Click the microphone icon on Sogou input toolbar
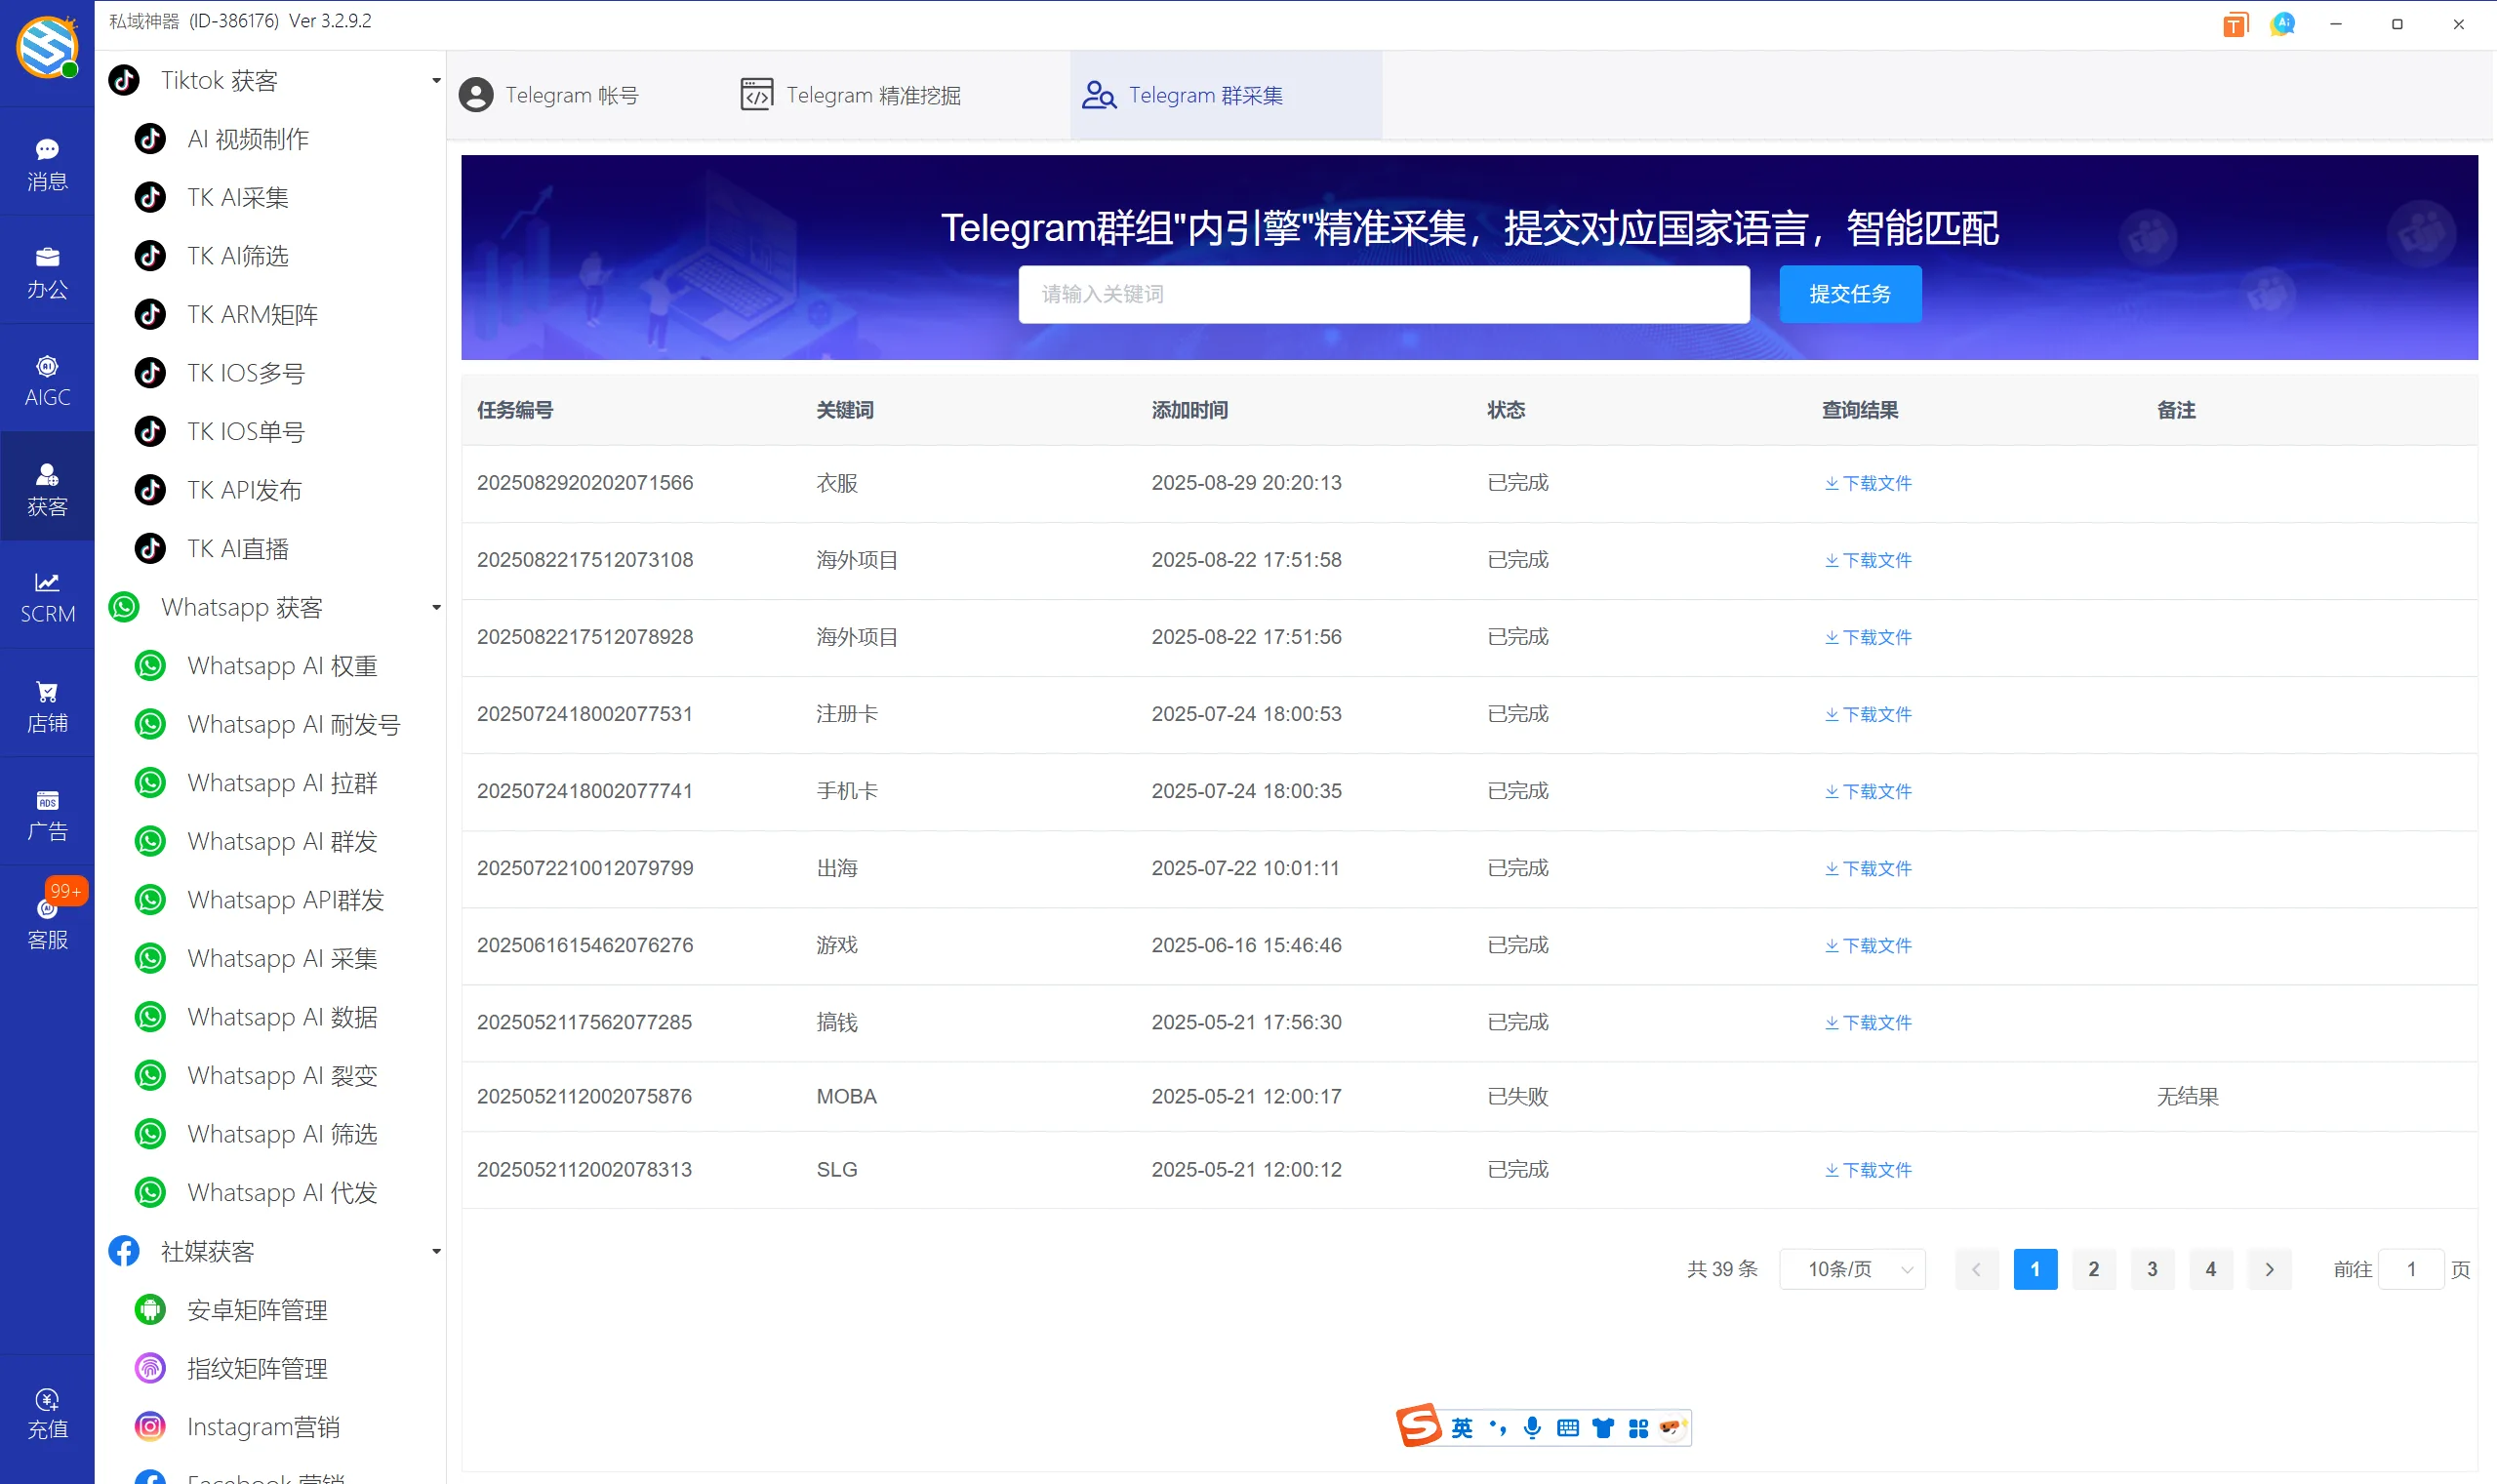Image resolution: width=2497 pixels, height=1484 pixels. tap(1530, 1428)
